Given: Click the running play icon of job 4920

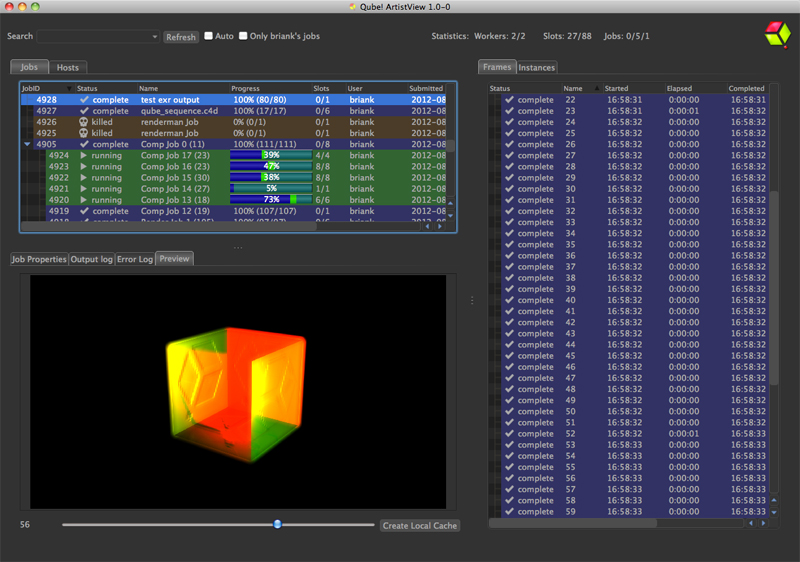Looking at the screenshot, I should point(83,200).
